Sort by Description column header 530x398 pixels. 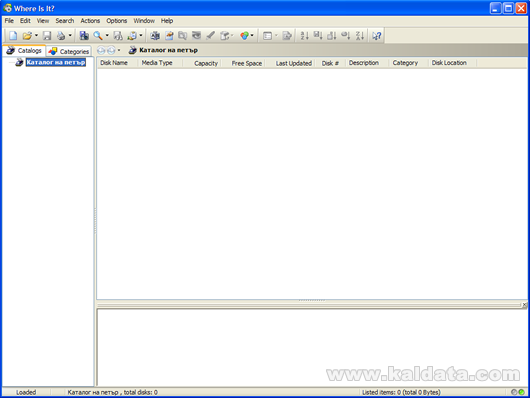point(367,63)
